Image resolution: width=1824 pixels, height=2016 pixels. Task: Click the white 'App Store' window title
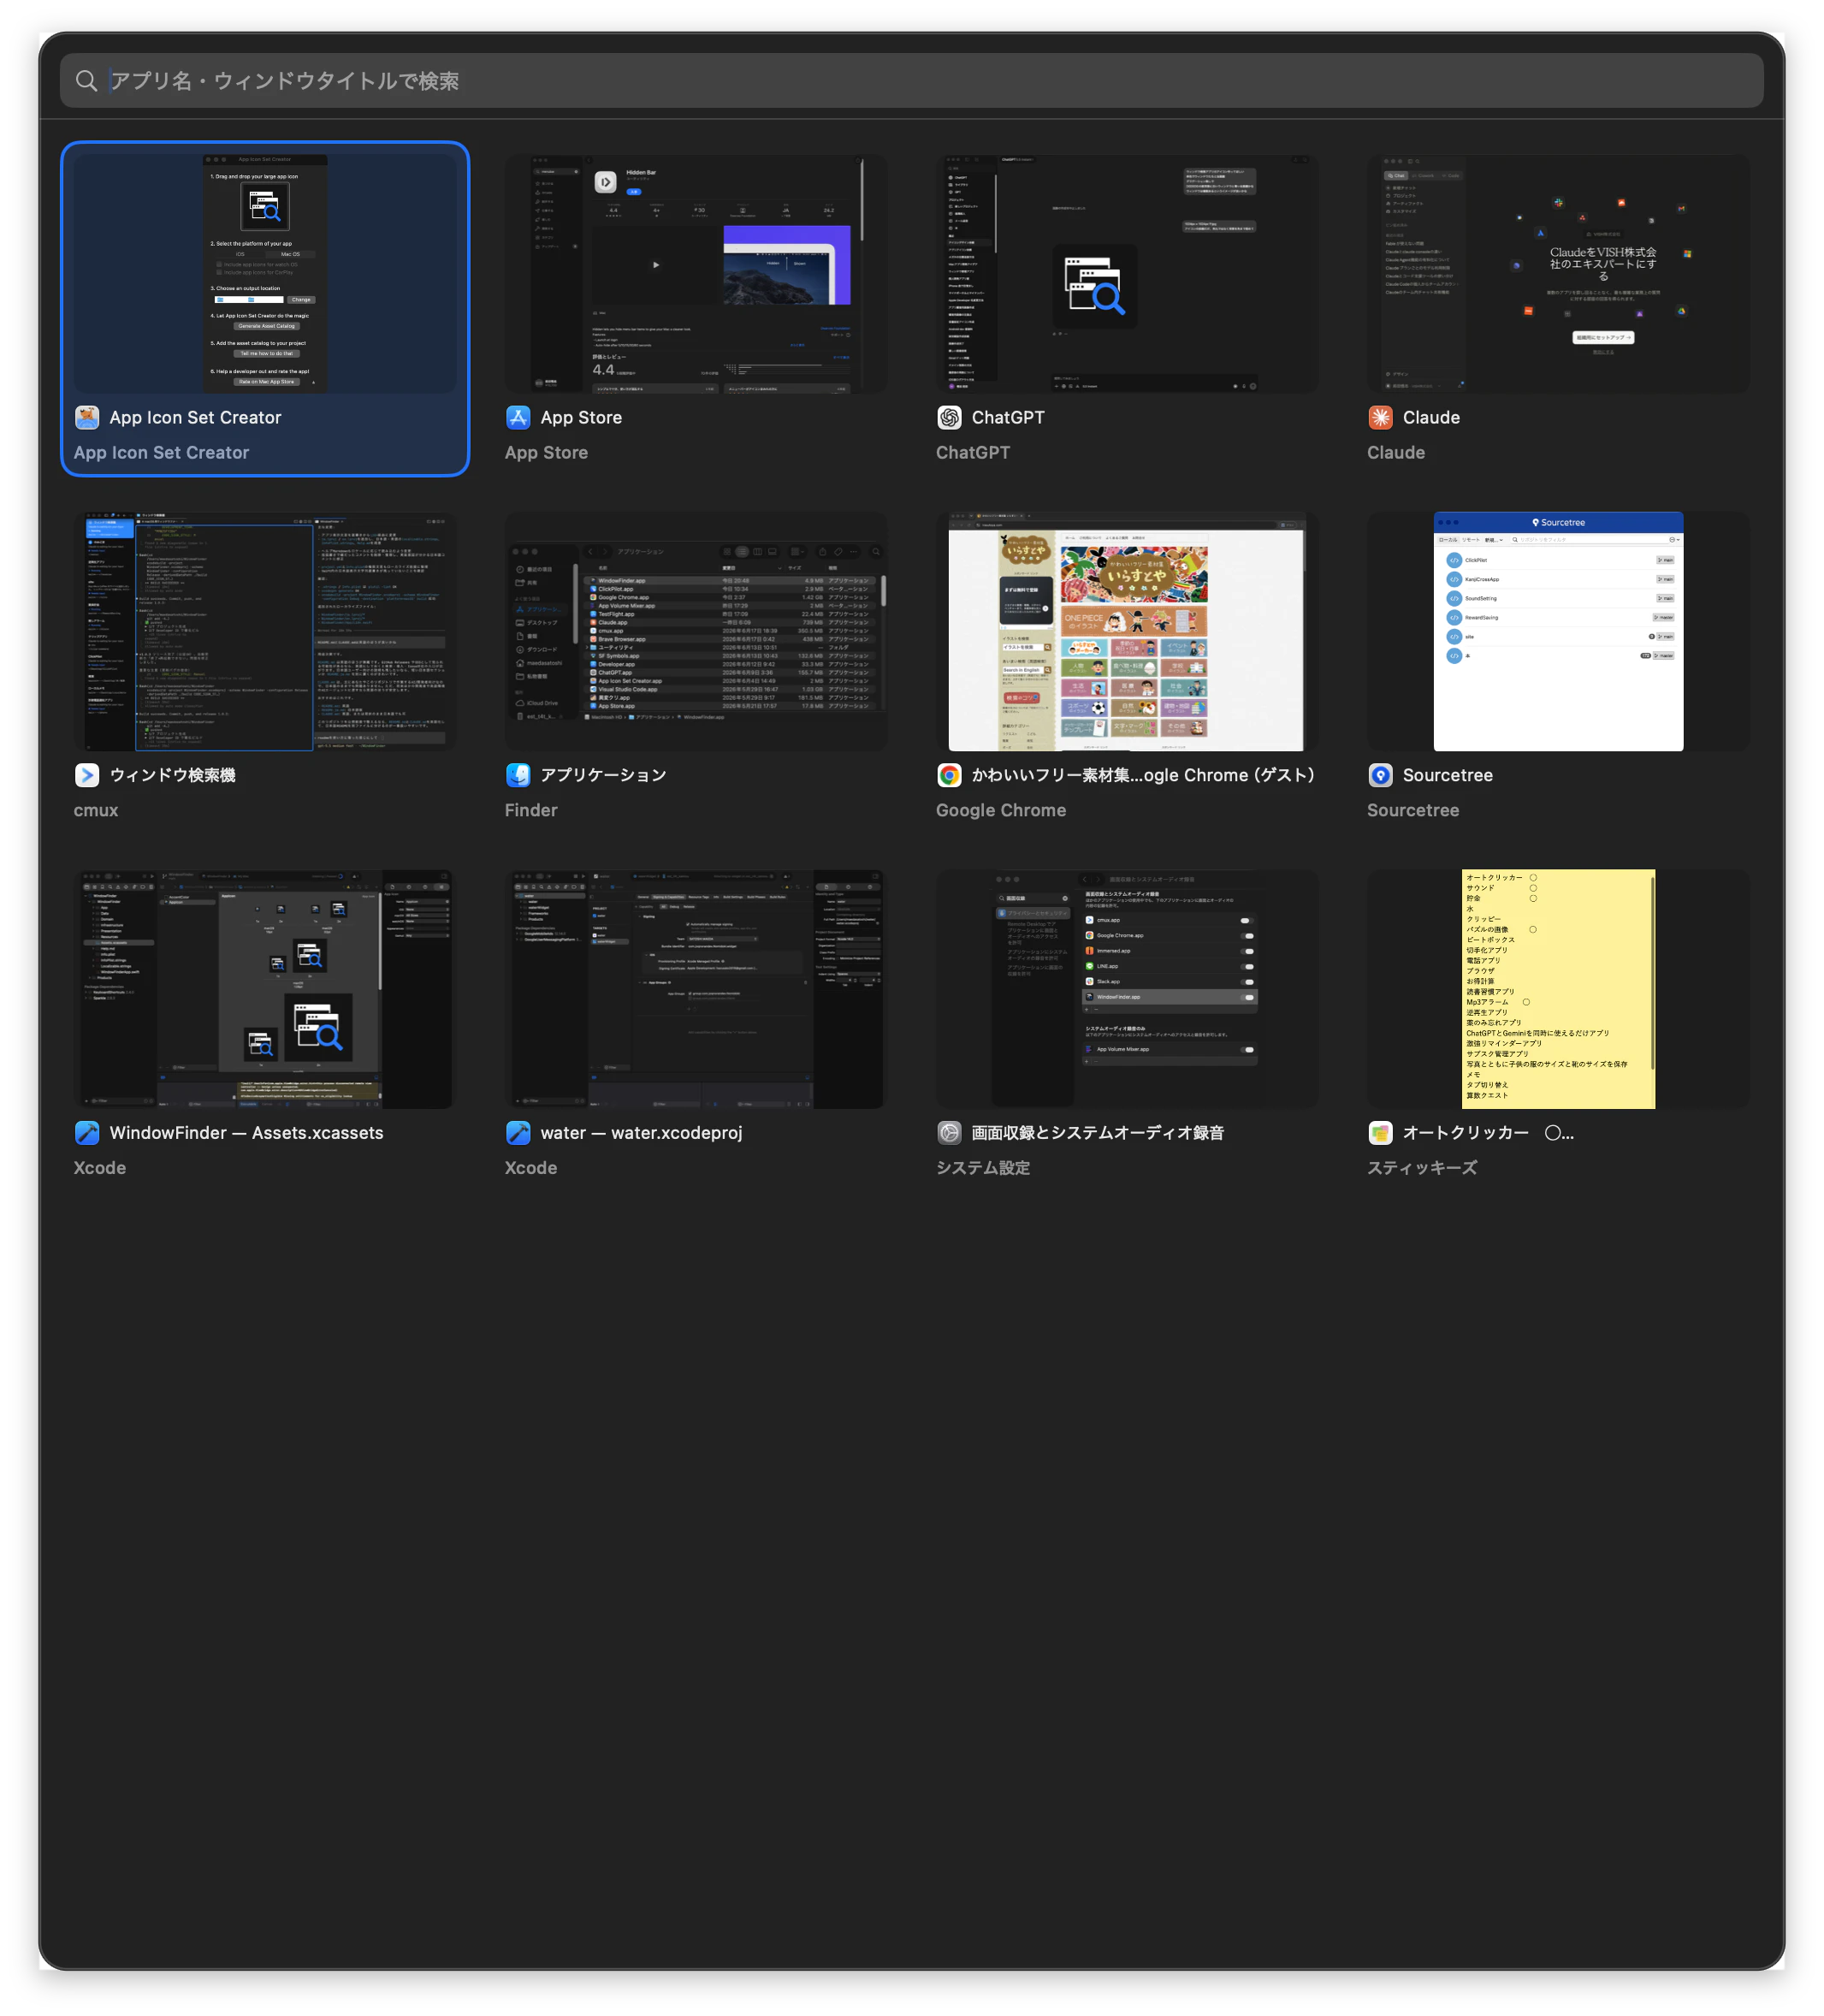[581, 417]
